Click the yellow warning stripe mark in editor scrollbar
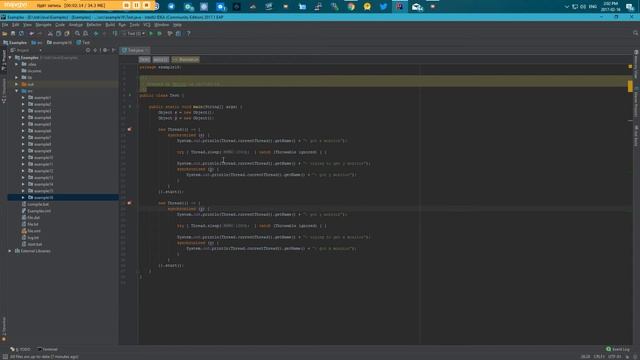This screenshot has width=640, height=360. pos(630,86)
